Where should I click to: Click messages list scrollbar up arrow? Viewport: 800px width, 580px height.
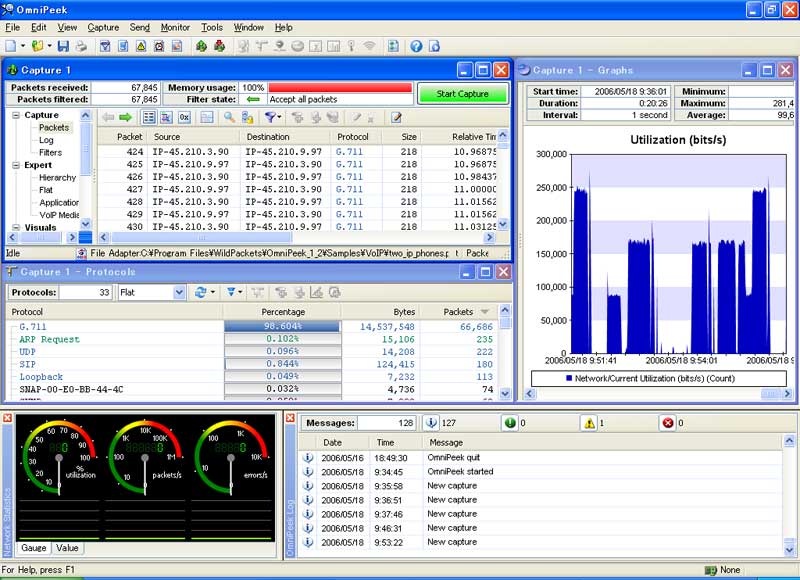point(789,441)
